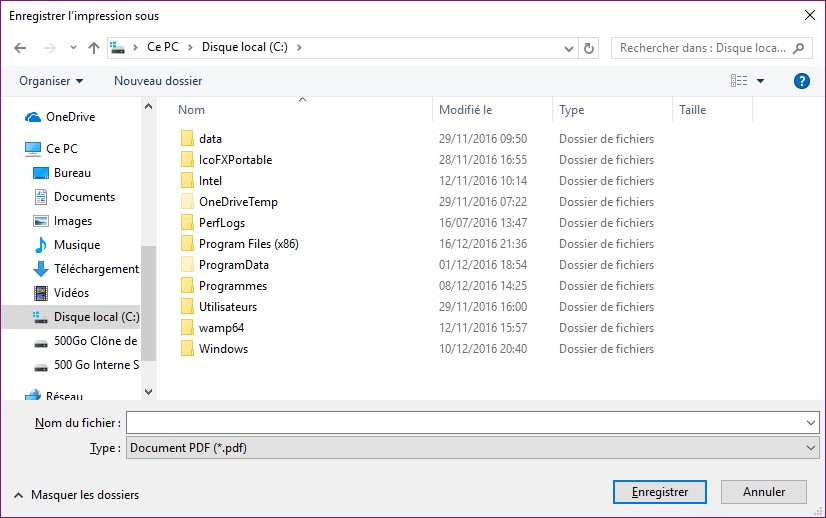Expand chevron after 'Disque local (C:)' breadcrumb

299,47
